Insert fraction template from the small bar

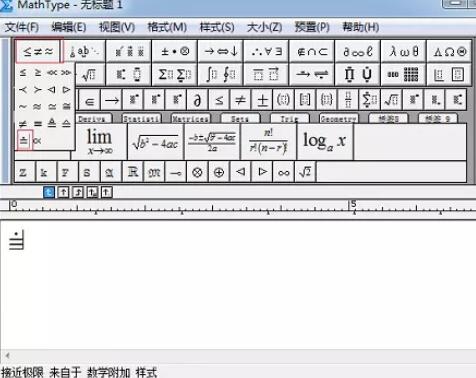[x=348, y=100]
